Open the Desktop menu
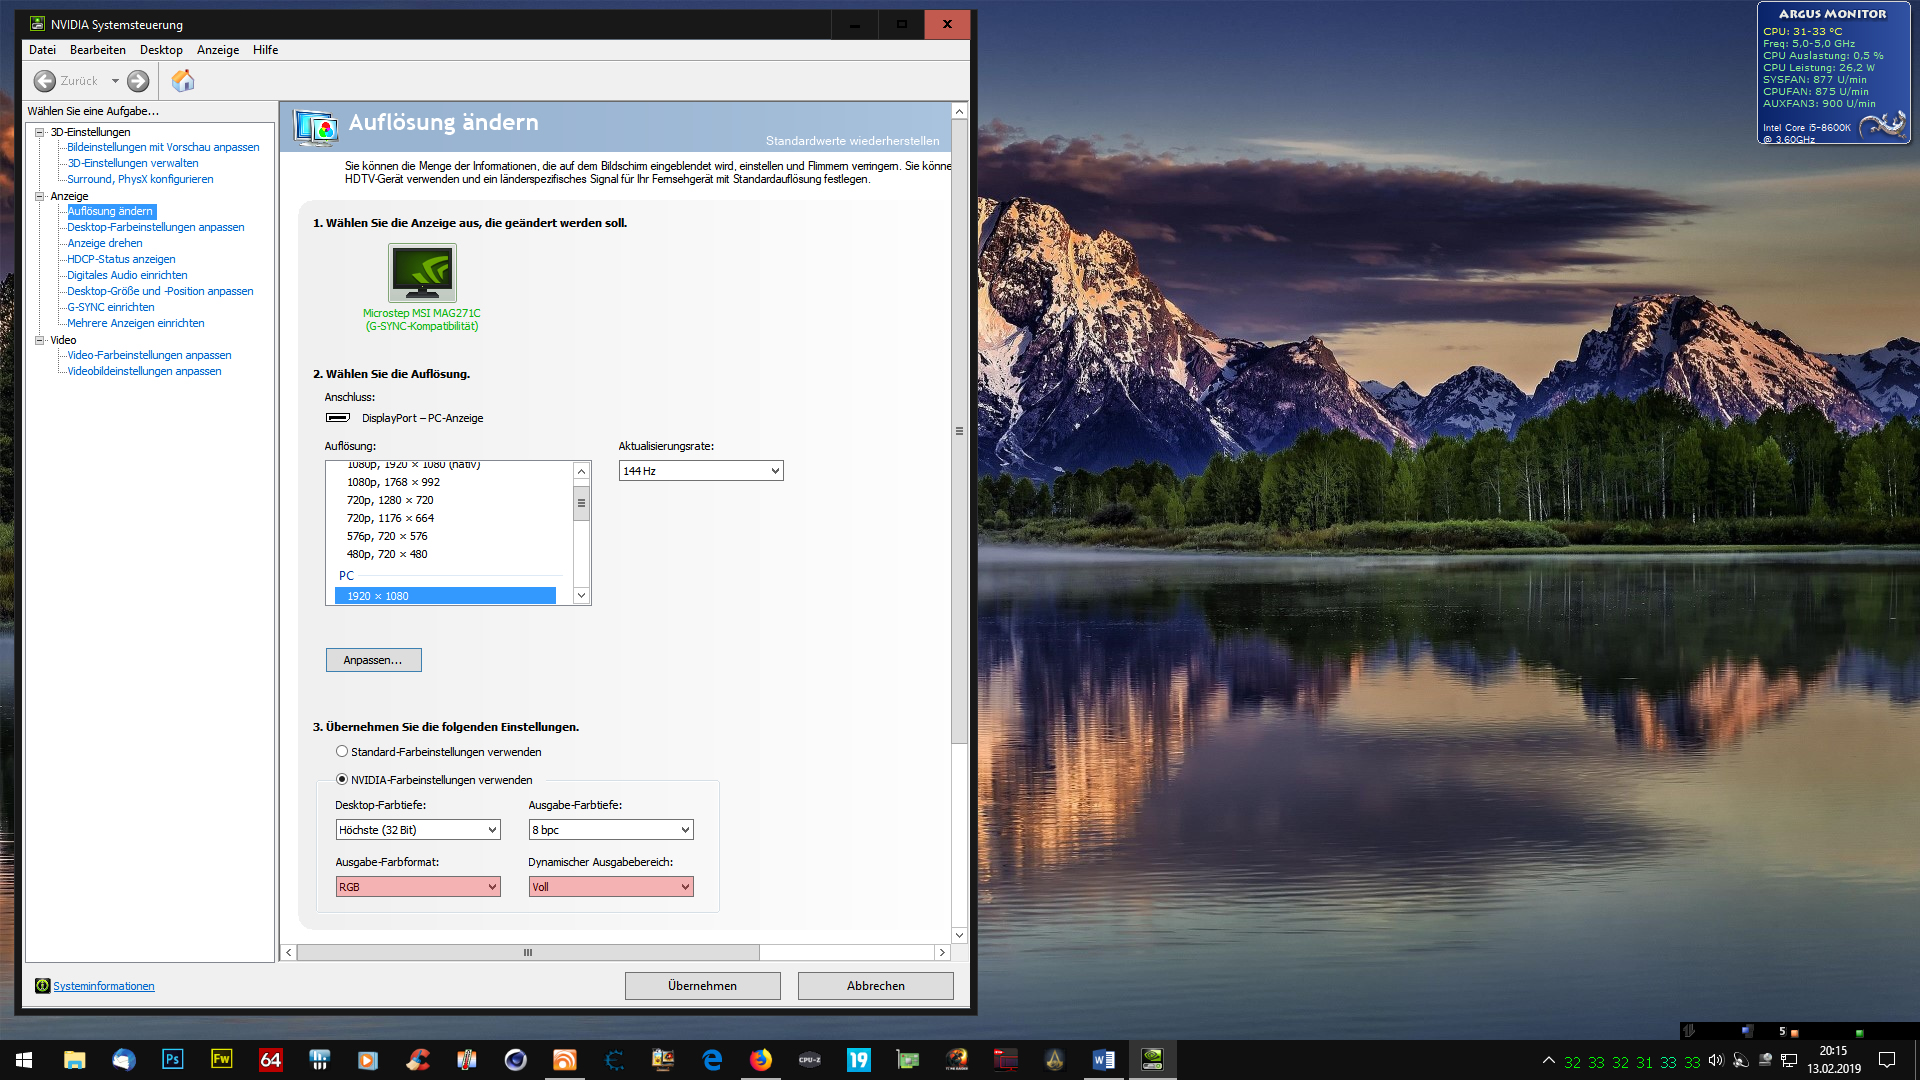The width and height of the screenshot is (1920, 1080). pos(161,50)
